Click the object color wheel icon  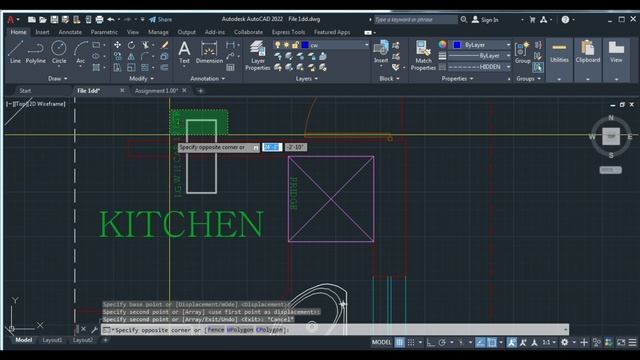pos(442,44)
